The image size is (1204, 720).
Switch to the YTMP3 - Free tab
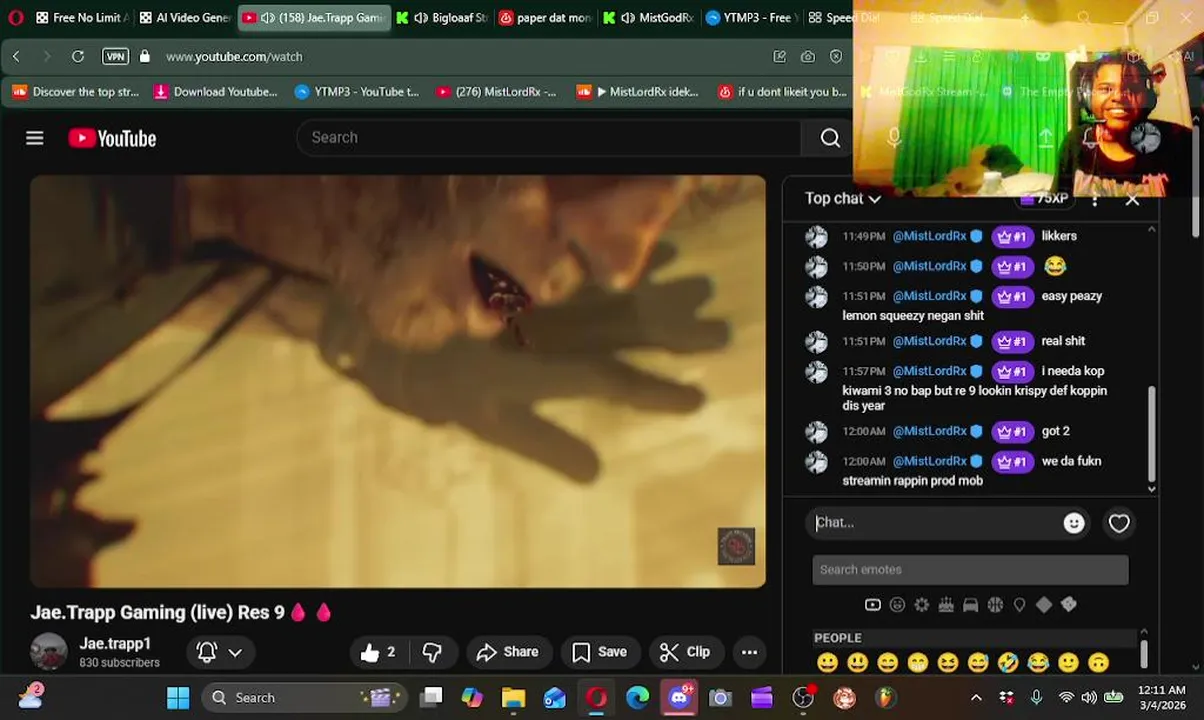751,18
